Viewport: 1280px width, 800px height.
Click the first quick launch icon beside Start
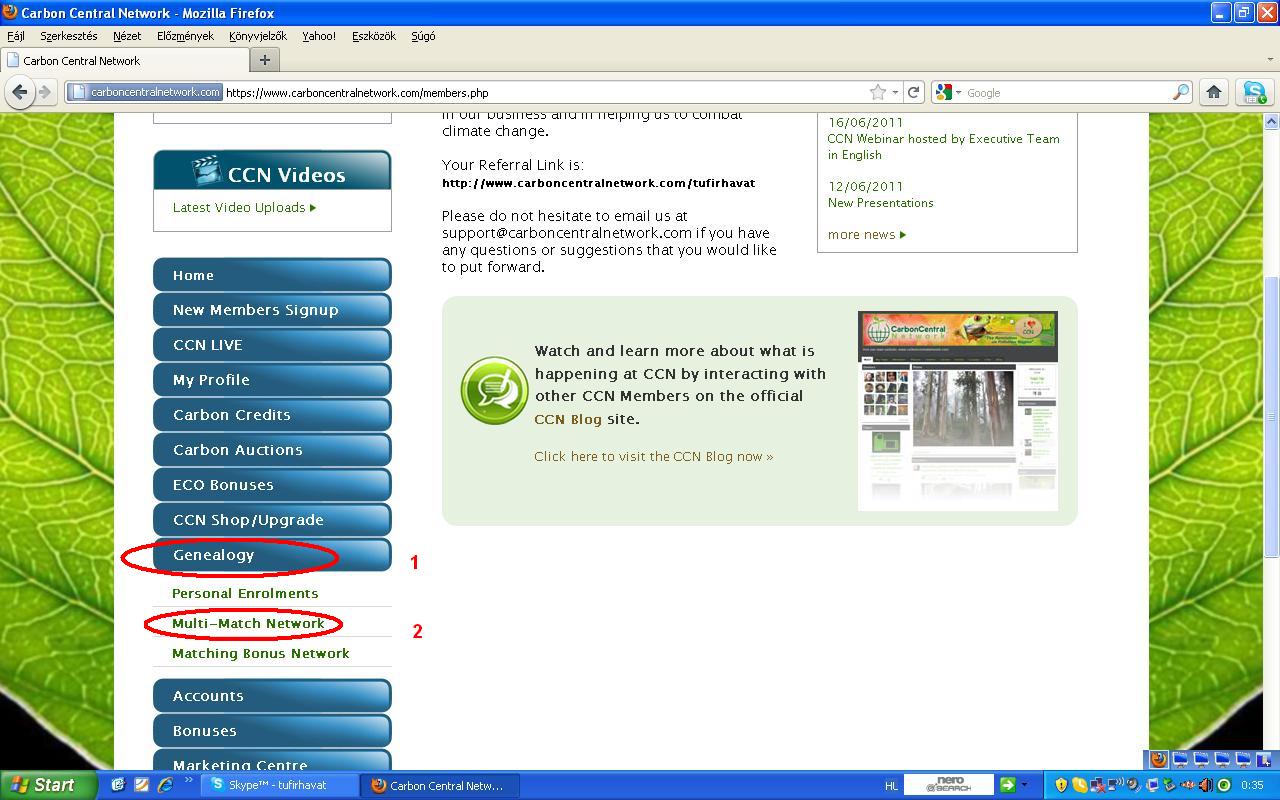[x=118, y=785]
